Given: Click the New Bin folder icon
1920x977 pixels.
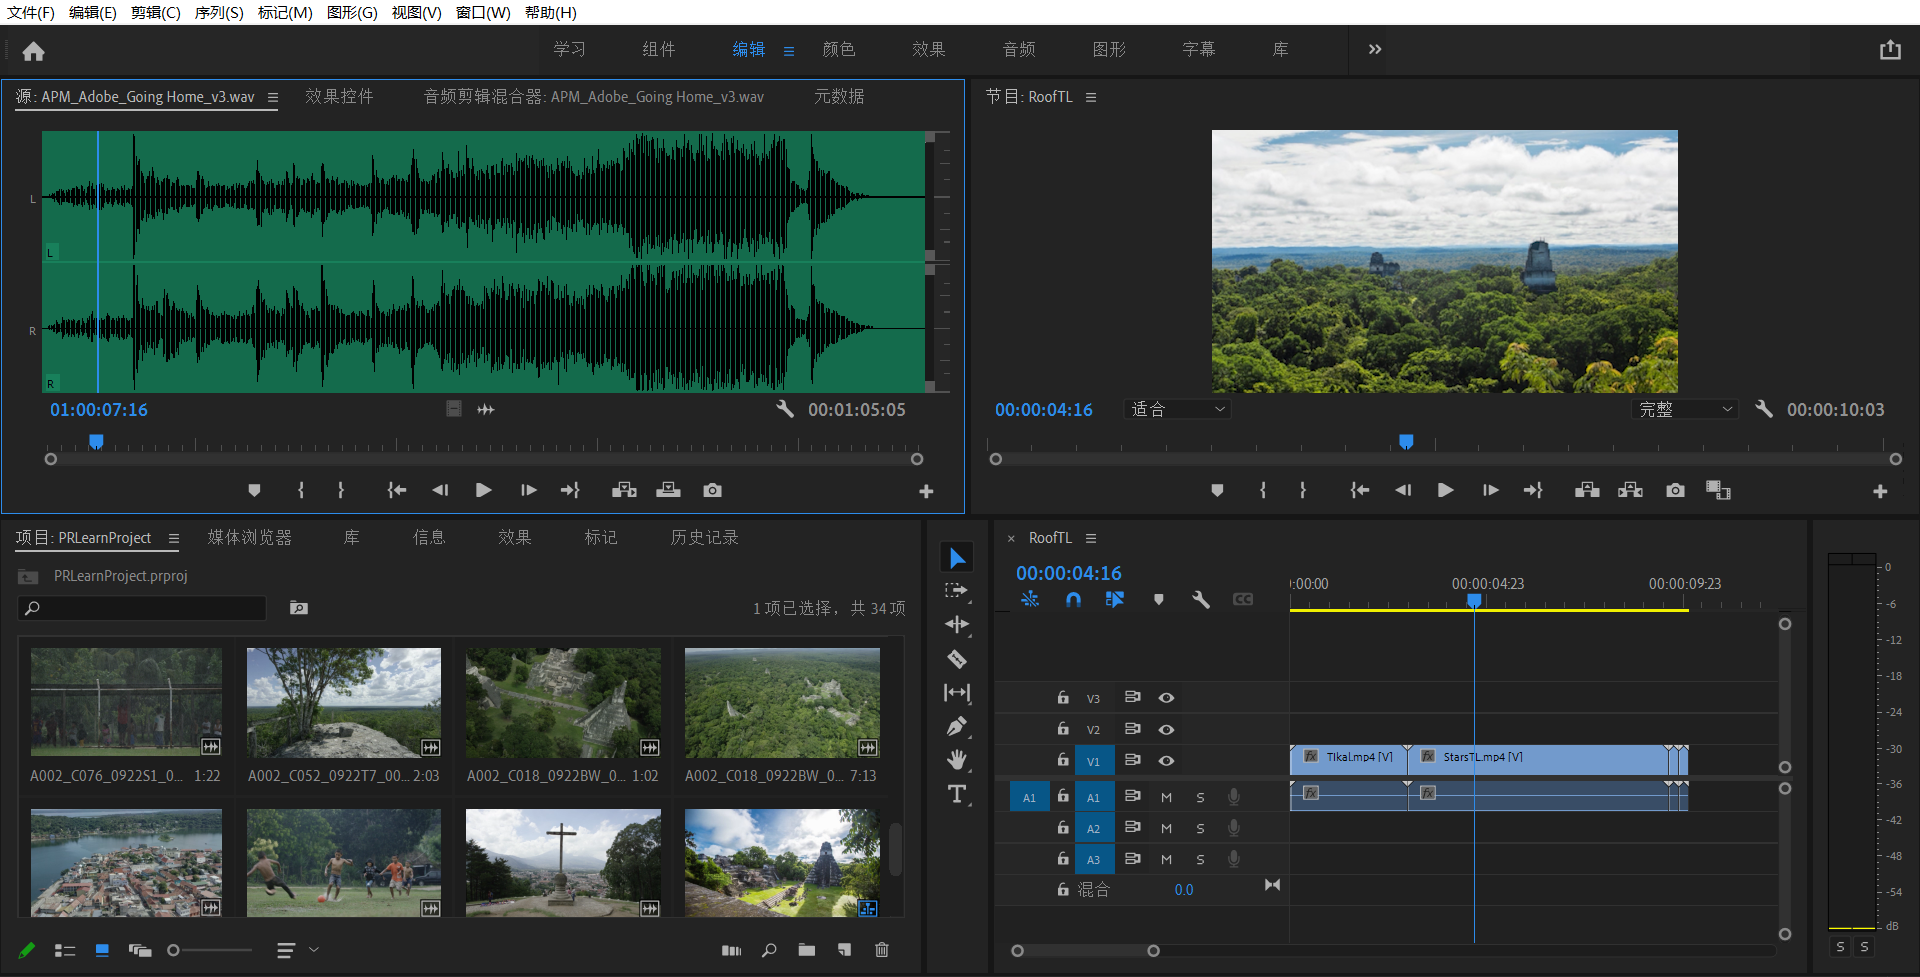Looking at the screenshot, I should coord(807,950).
